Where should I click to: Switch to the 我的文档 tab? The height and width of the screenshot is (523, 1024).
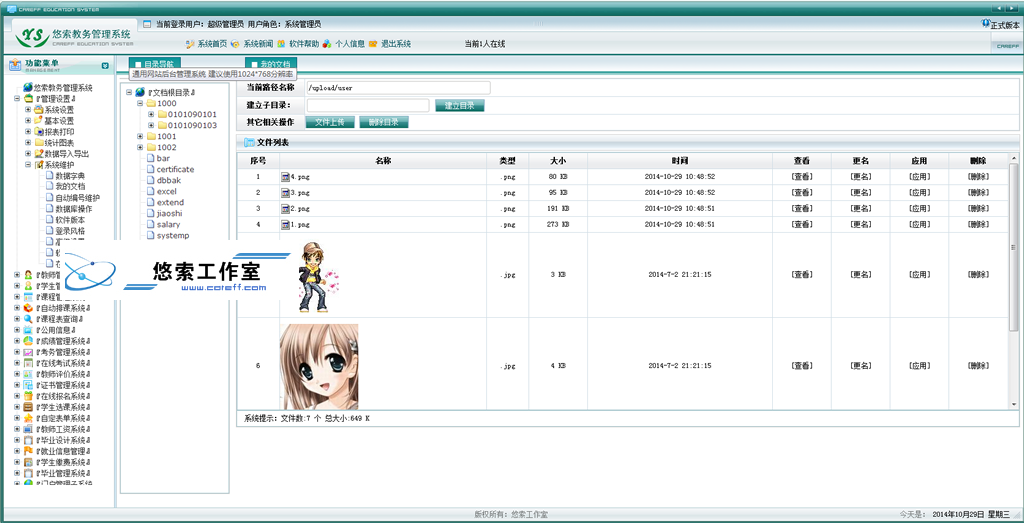pos(270,64)
